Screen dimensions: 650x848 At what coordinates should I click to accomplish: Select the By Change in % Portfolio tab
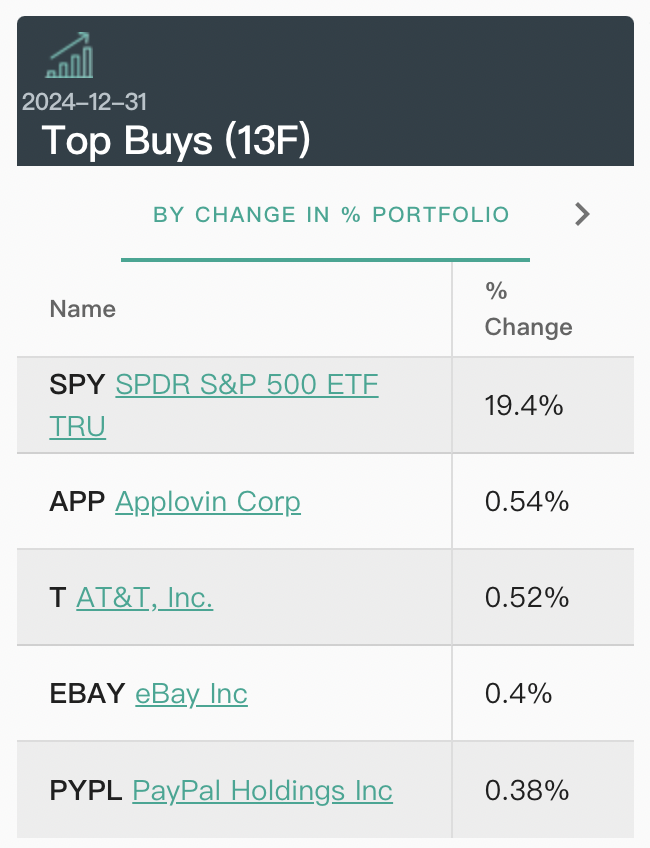tap(331, 215)
